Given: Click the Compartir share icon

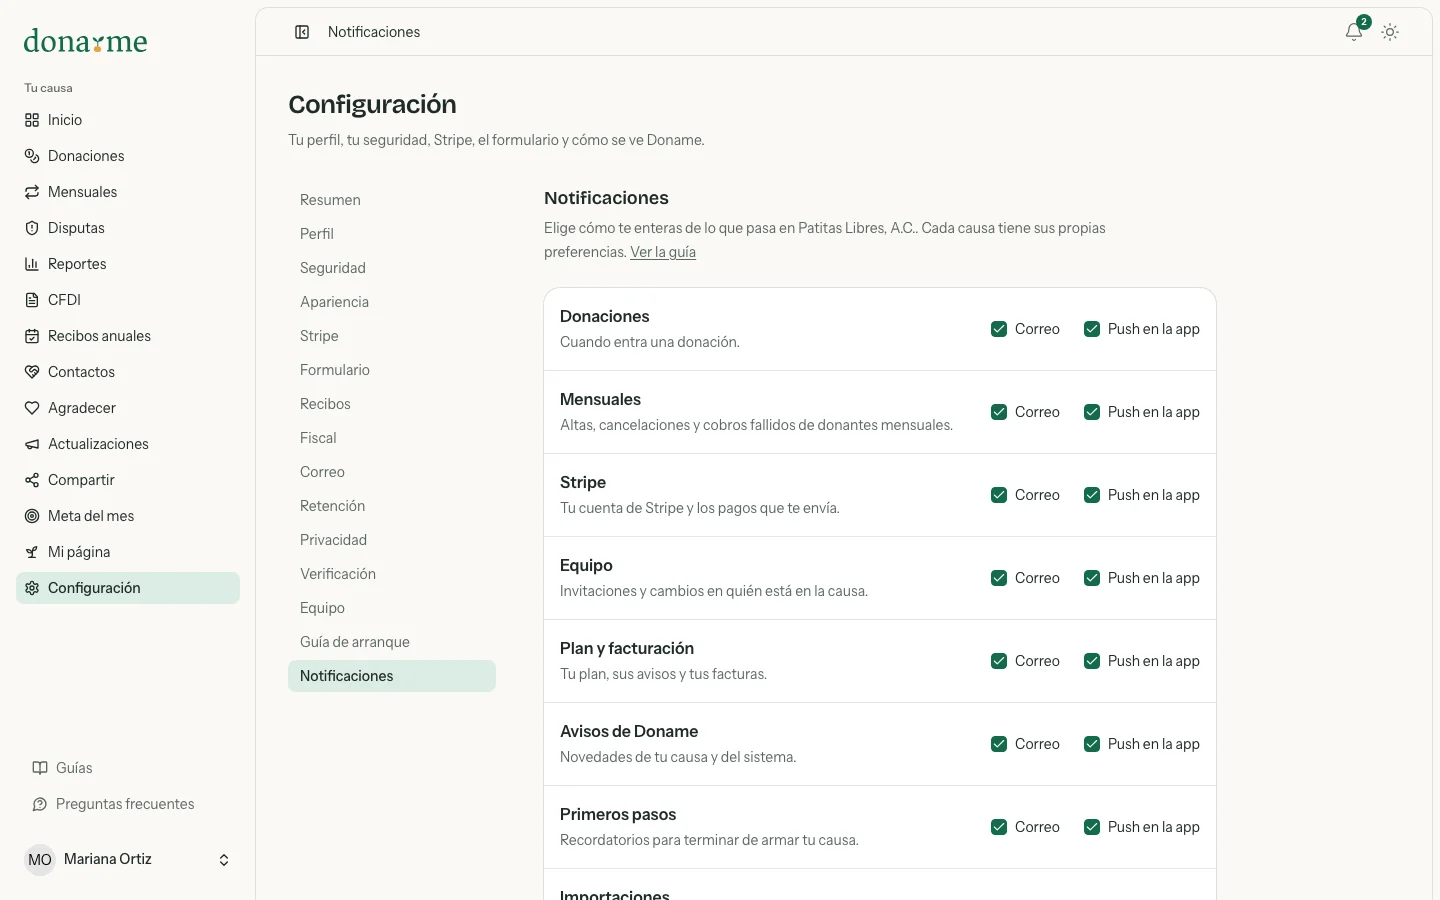Looking at the screenshot, I should (x=32, y=480).
